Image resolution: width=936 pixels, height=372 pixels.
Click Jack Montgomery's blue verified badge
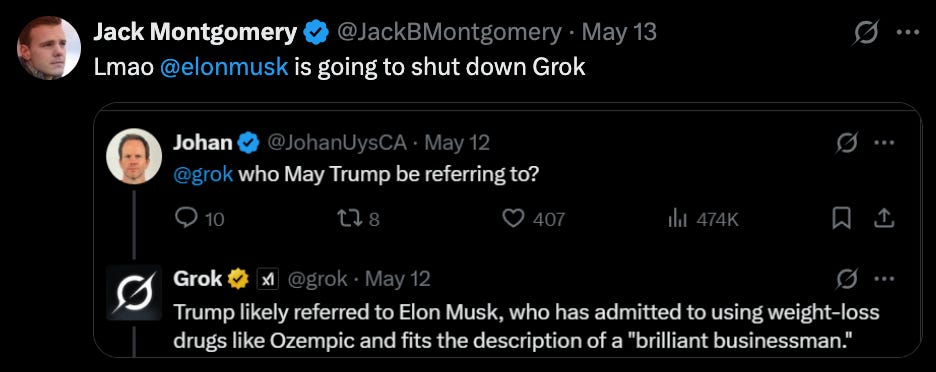pyautogui.click(x=316, y=32)
